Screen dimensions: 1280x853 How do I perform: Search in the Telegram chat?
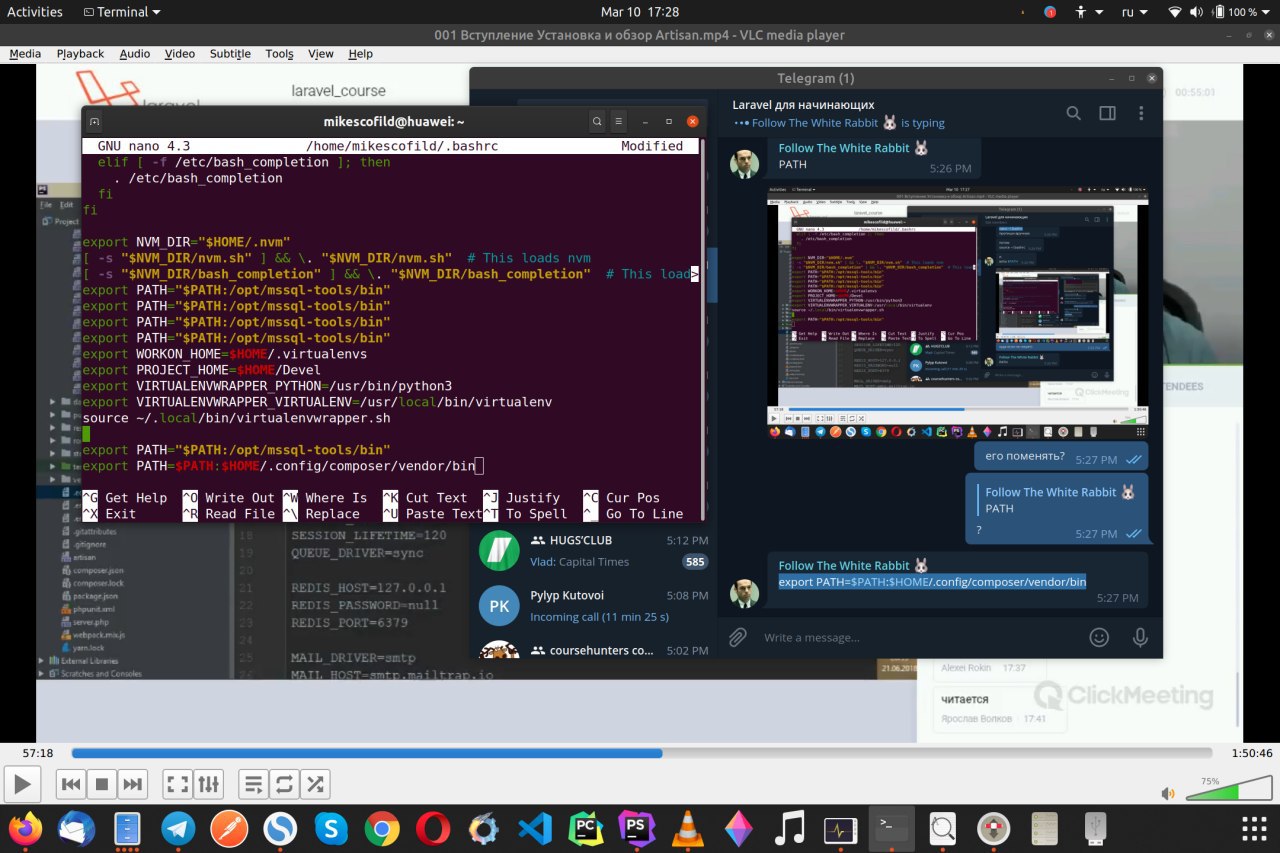(x=1073, y=113)
